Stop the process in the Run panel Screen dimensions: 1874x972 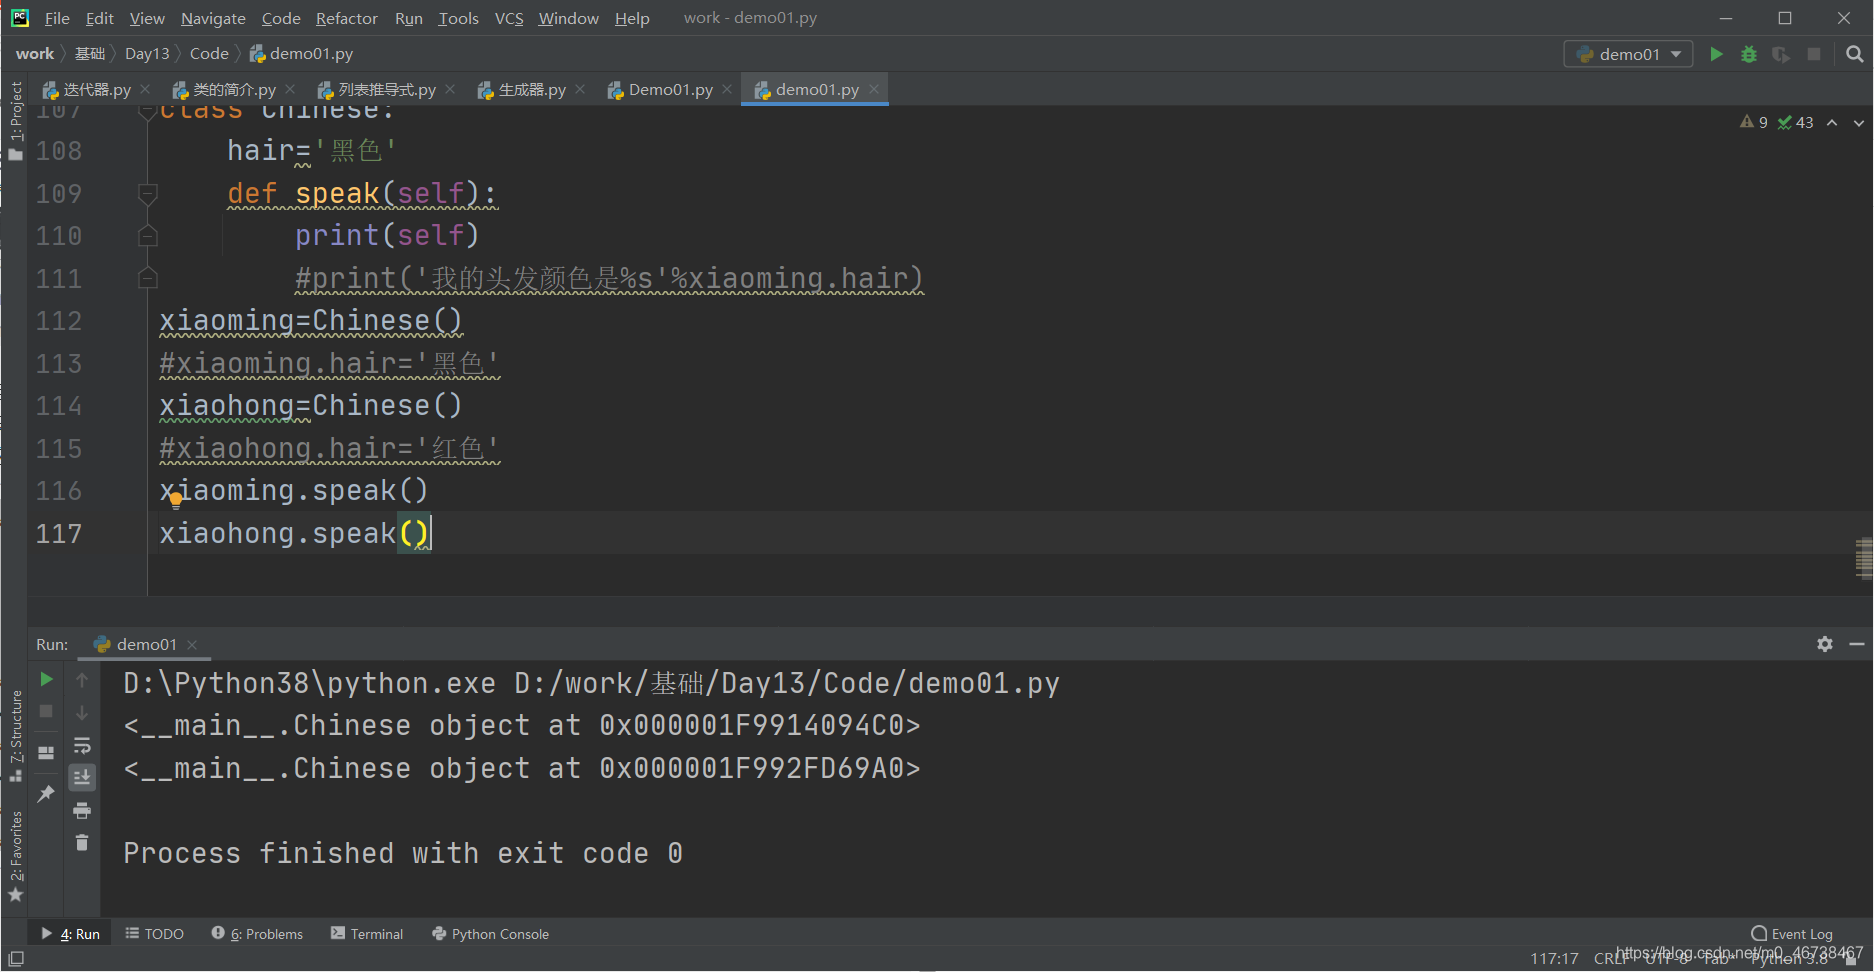46,711
